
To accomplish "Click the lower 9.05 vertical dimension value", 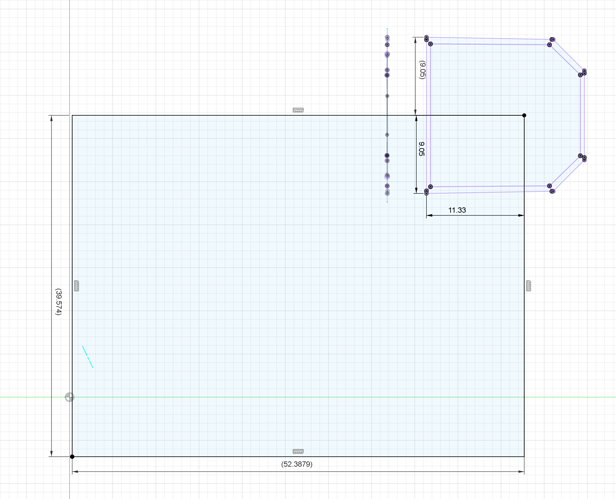I will coord(422,149).
